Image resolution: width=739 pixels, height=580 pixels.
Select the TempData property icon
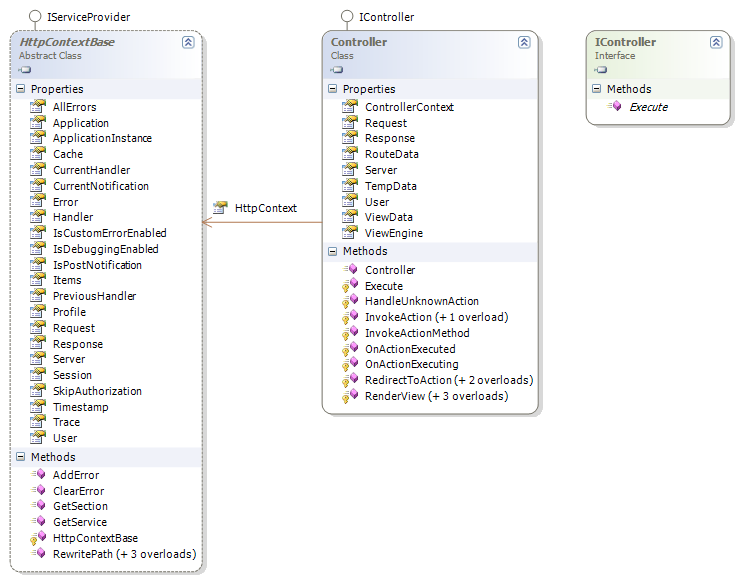click(350, 185)
